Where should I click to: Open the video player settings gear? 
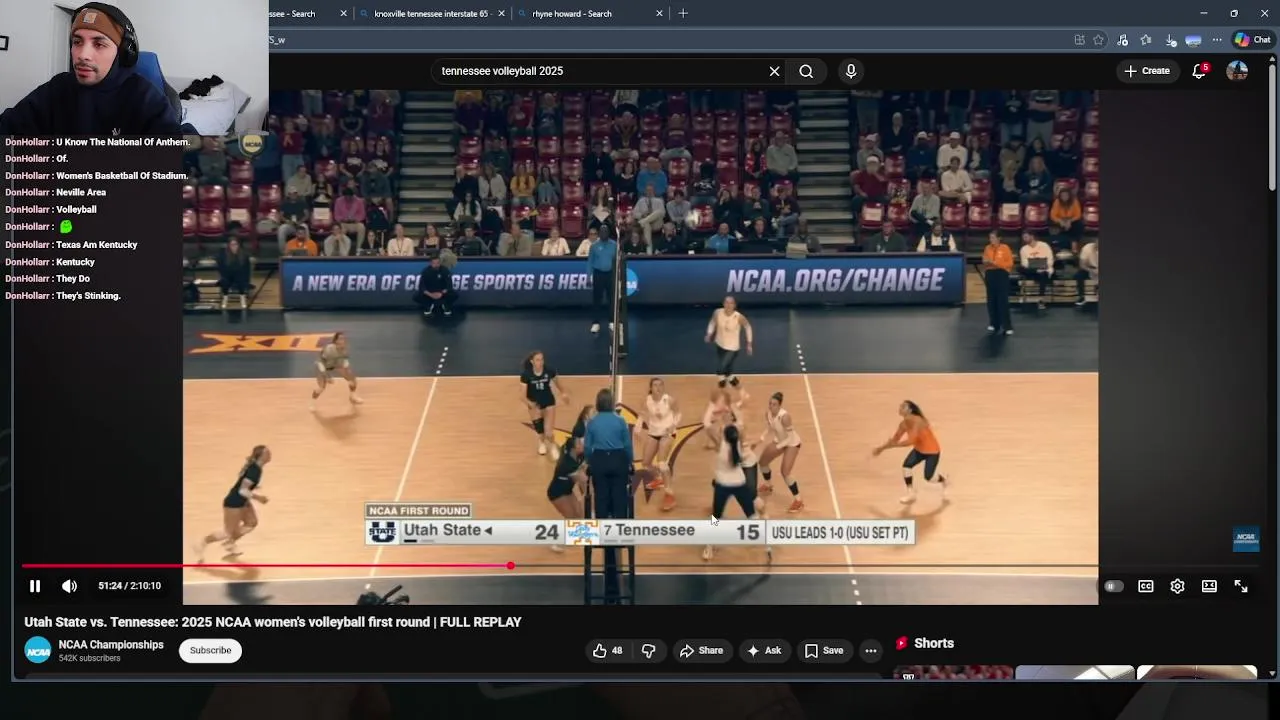coord(1177,587)
